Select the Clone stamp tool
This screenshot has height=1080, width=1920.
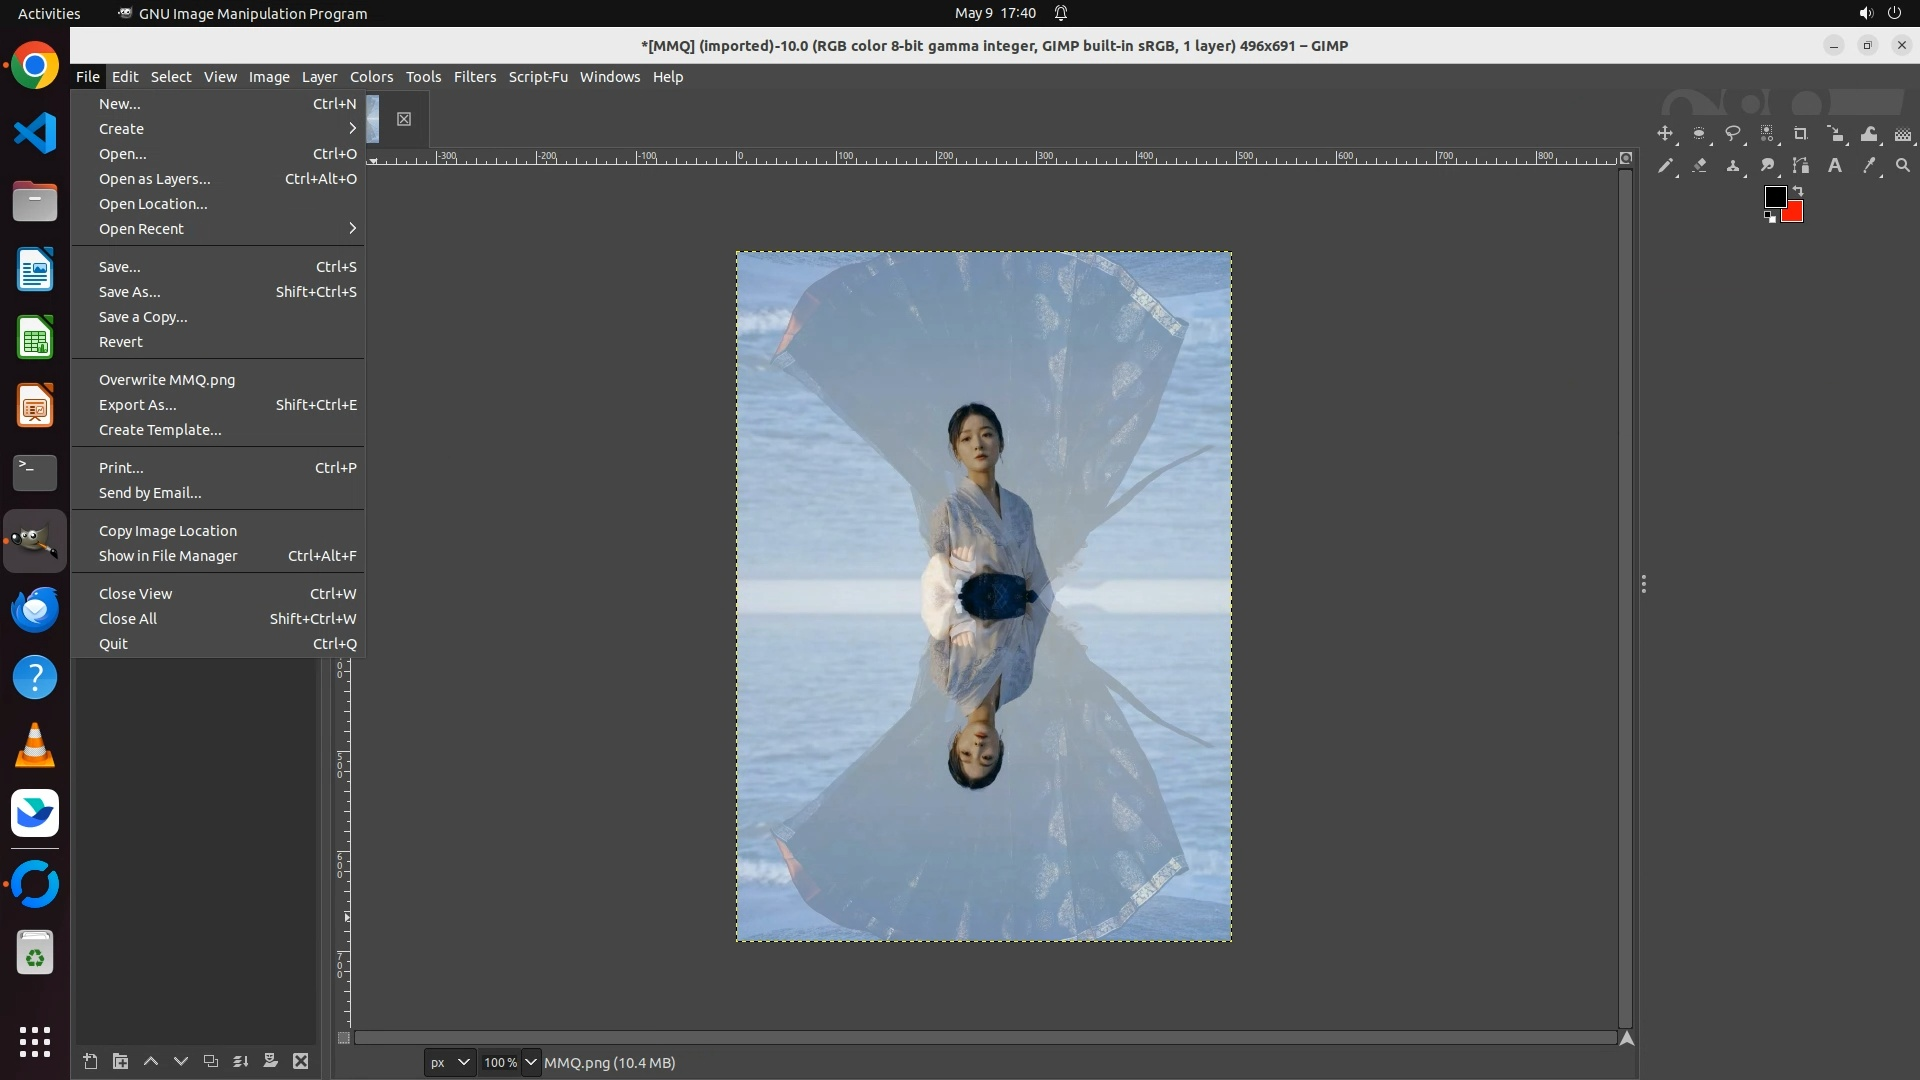(x=1733, y=166)
